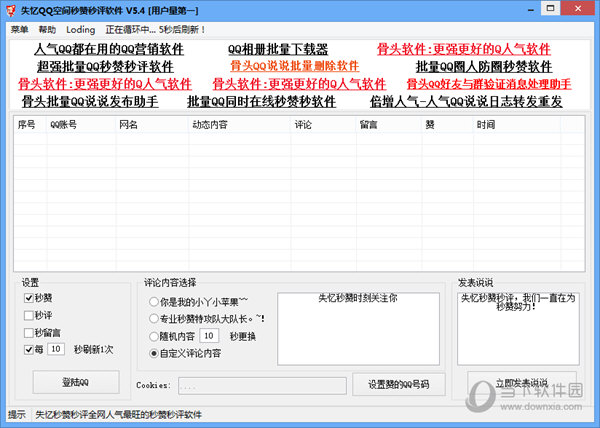Image resolution: width=600 pixels, height=428 pixels.
Task: Click the 时间 column header
Action: (x=517, y=125)
